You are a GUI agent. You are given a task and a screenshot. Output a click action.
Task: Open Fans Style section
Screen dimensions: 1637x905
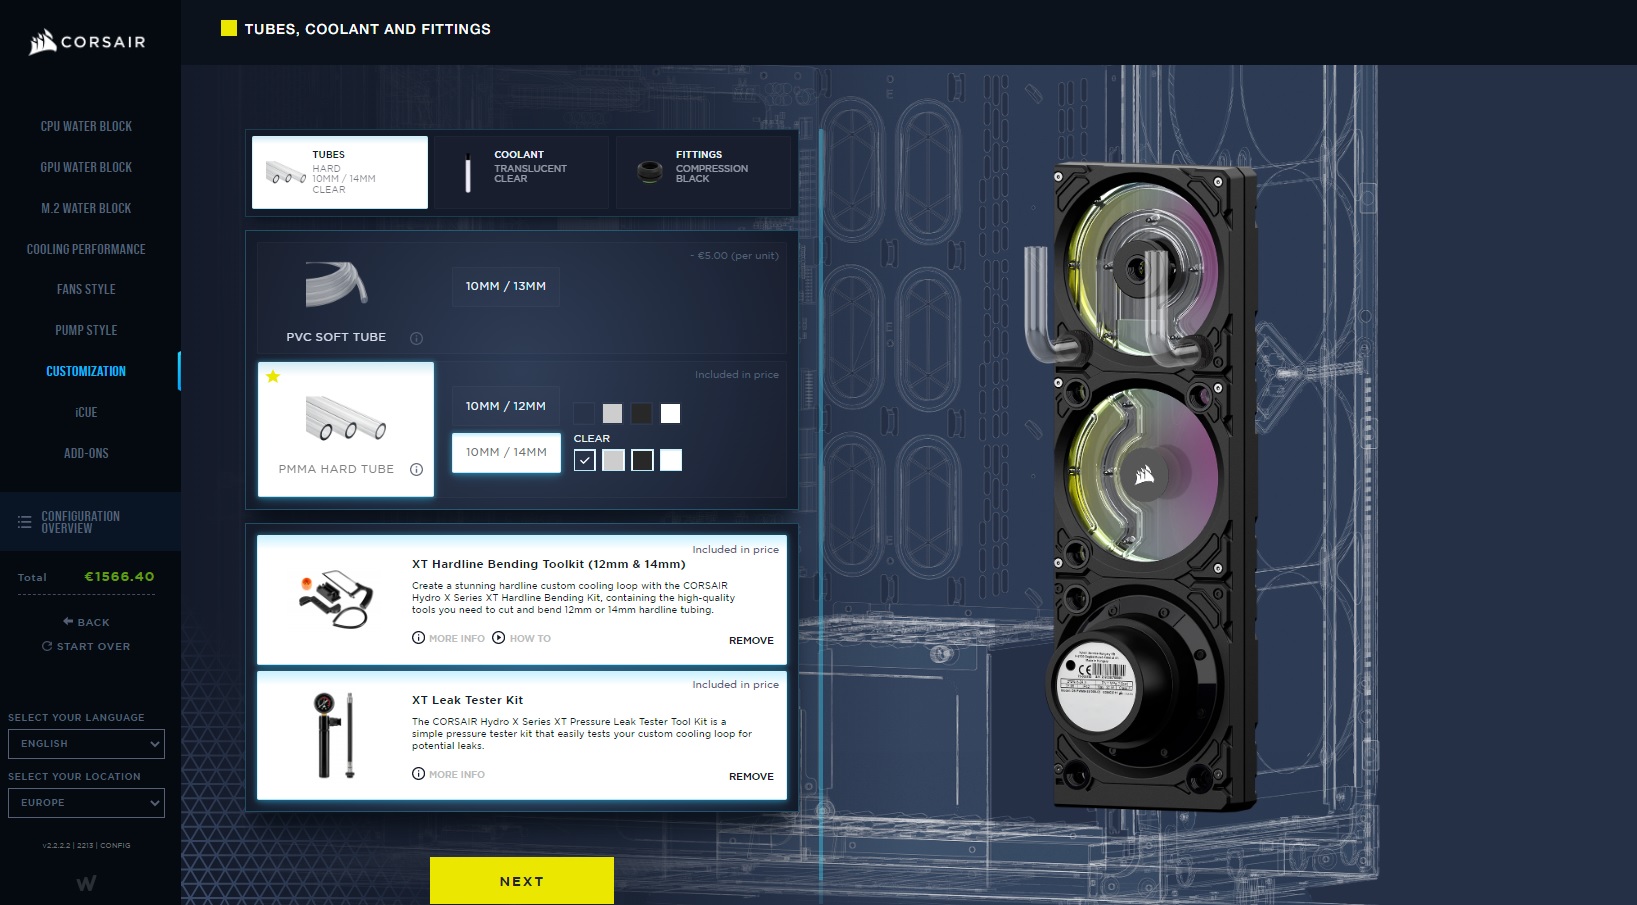tap(86, 289)
